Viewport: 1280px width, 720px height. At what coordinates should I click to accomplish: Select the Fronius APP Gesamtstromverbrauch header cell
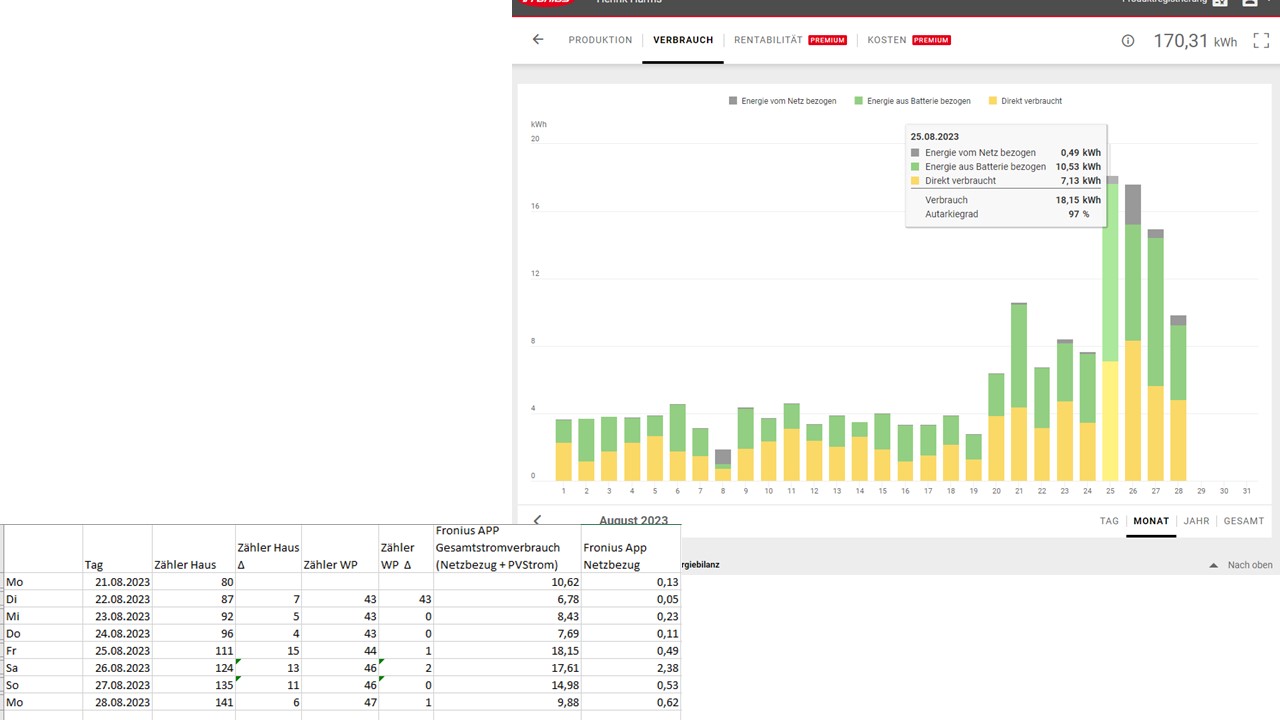click(x=507, y=548)
